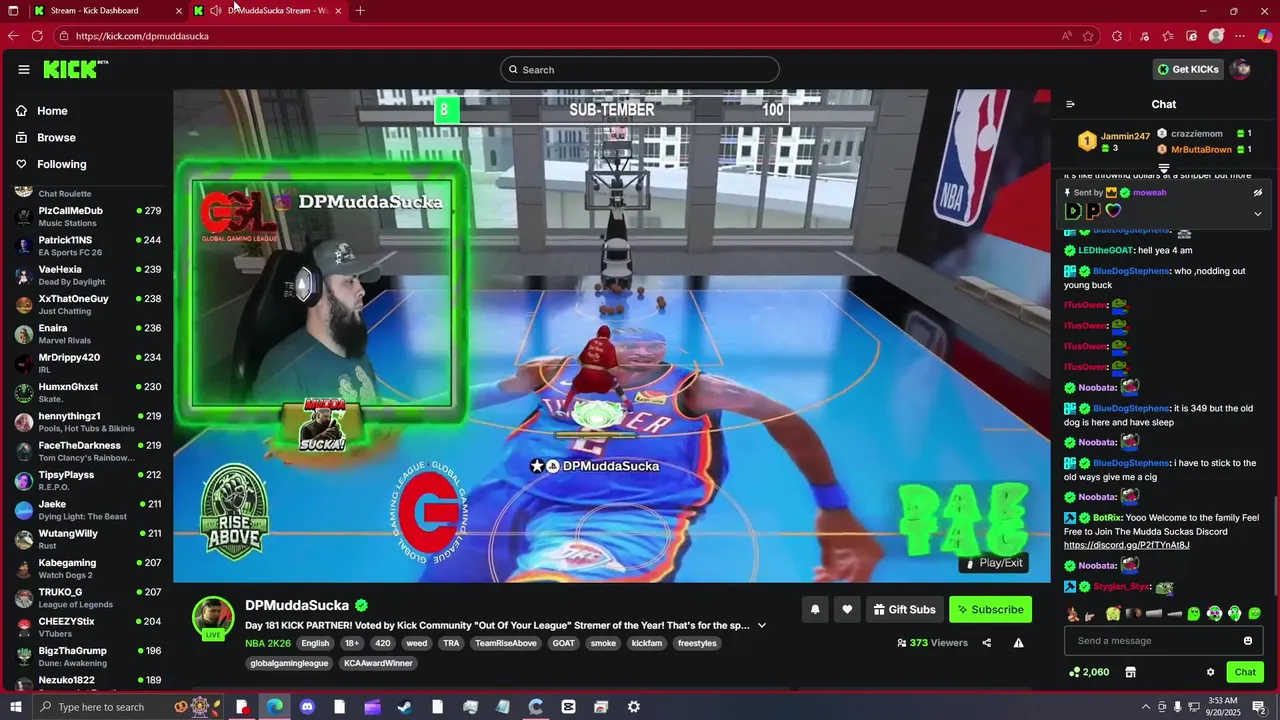Image resolution: width=1280 pixels, height=720 pixels.
Task: Click the Play/Exit overlay on video
Action: pos(995,563)
